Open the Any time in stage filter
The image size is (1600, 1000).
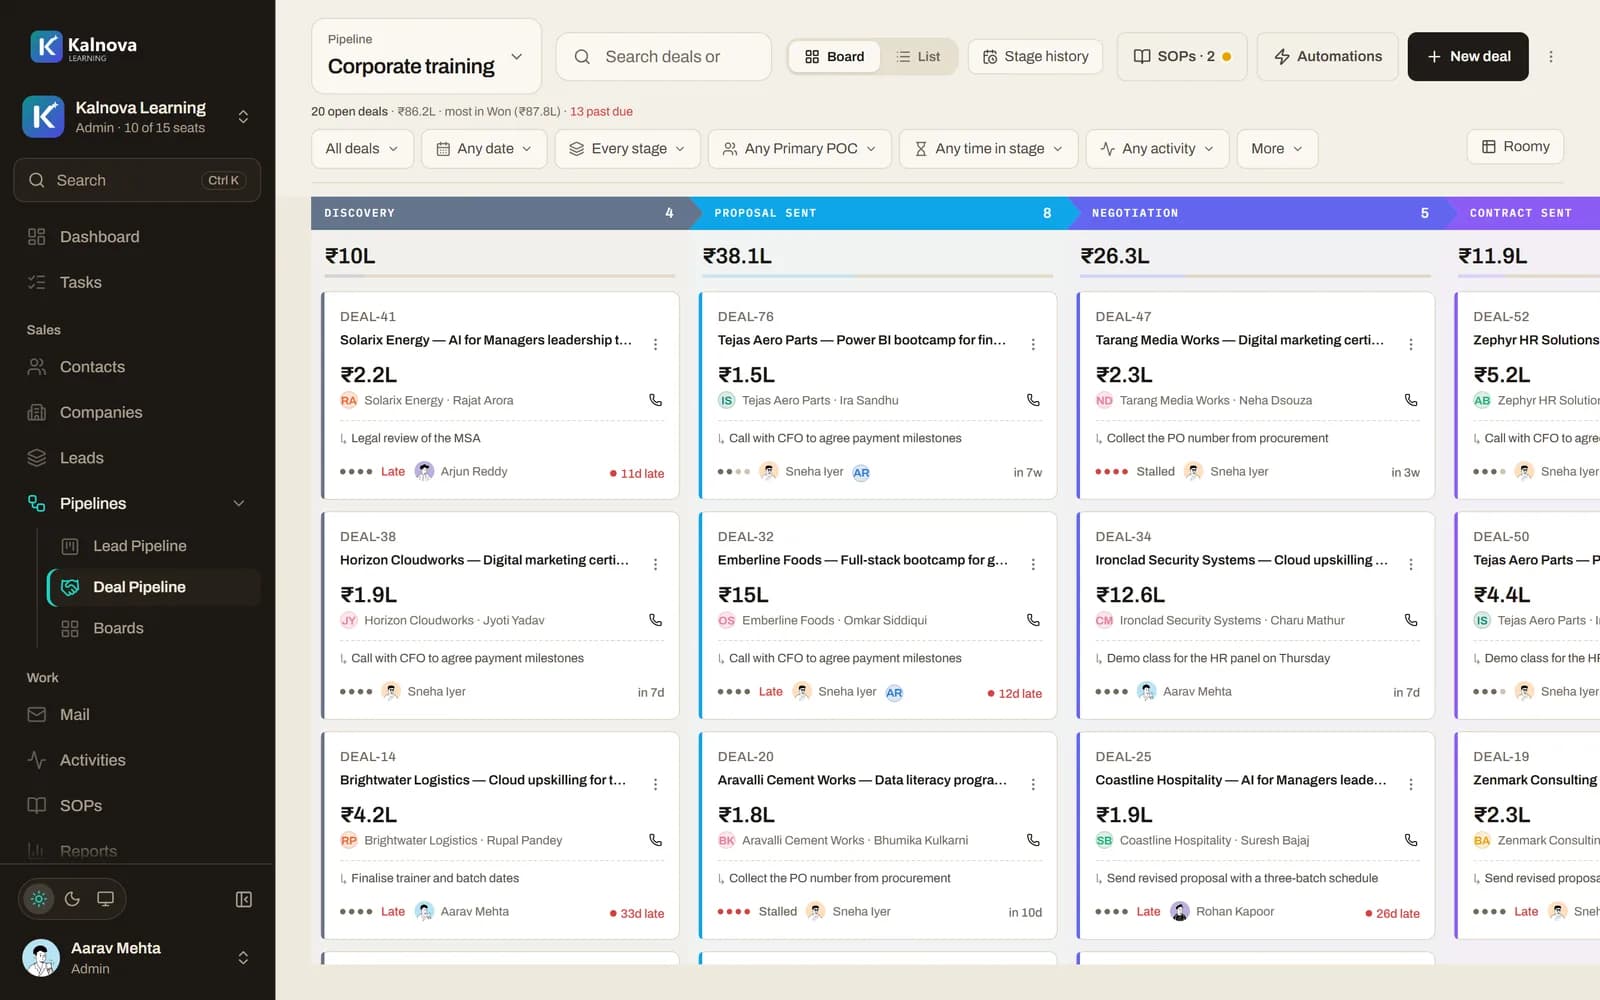coord(988,149)
